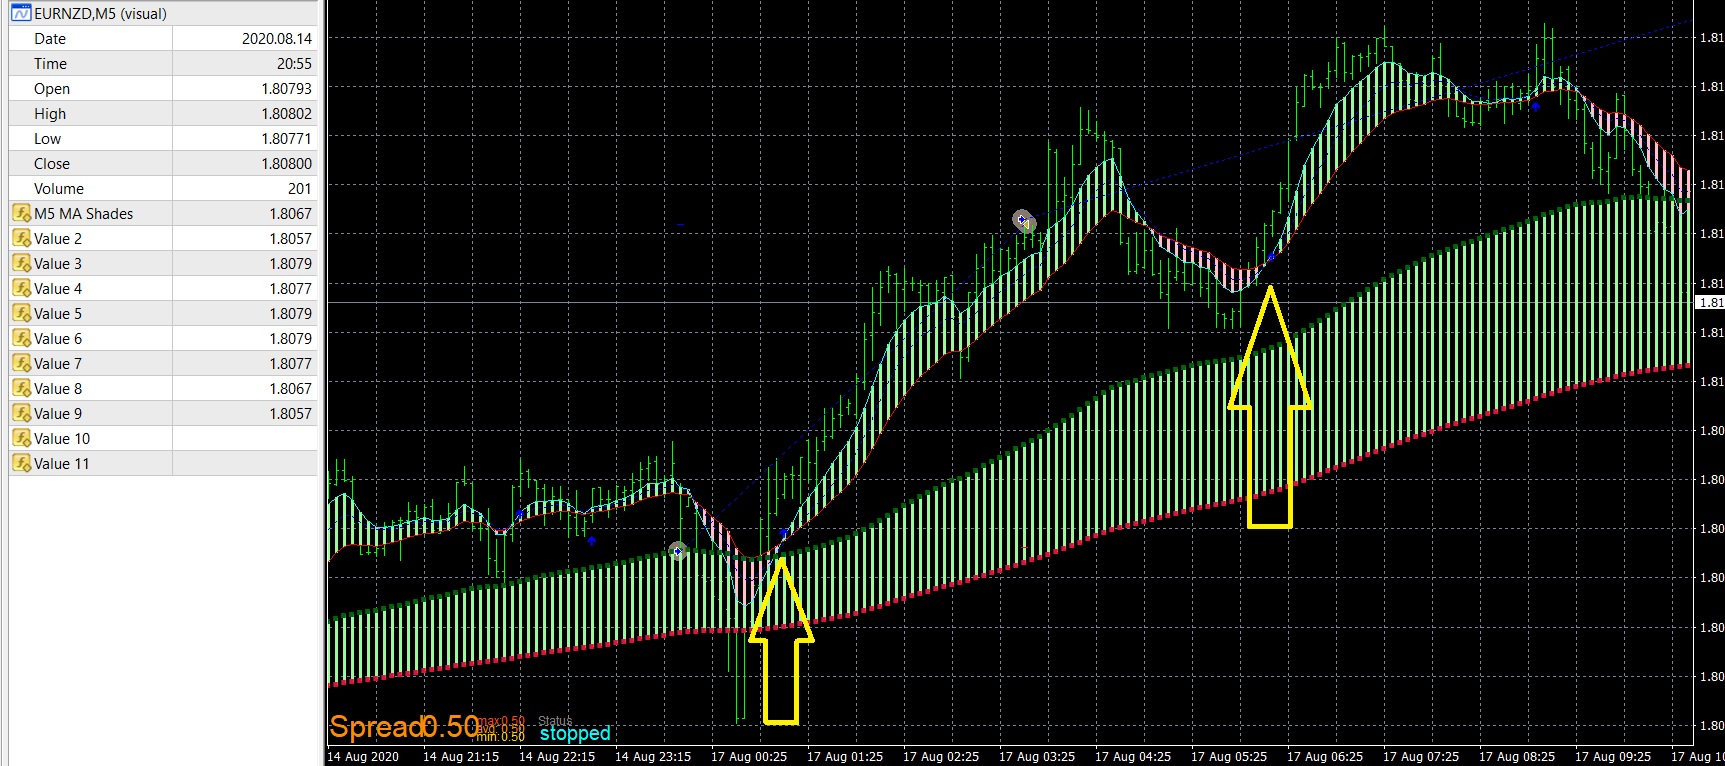Click the '14 Aug 22:15' time axis label
The width and height of the screenshot is (1725, 766).
click(x=557, y=756)
